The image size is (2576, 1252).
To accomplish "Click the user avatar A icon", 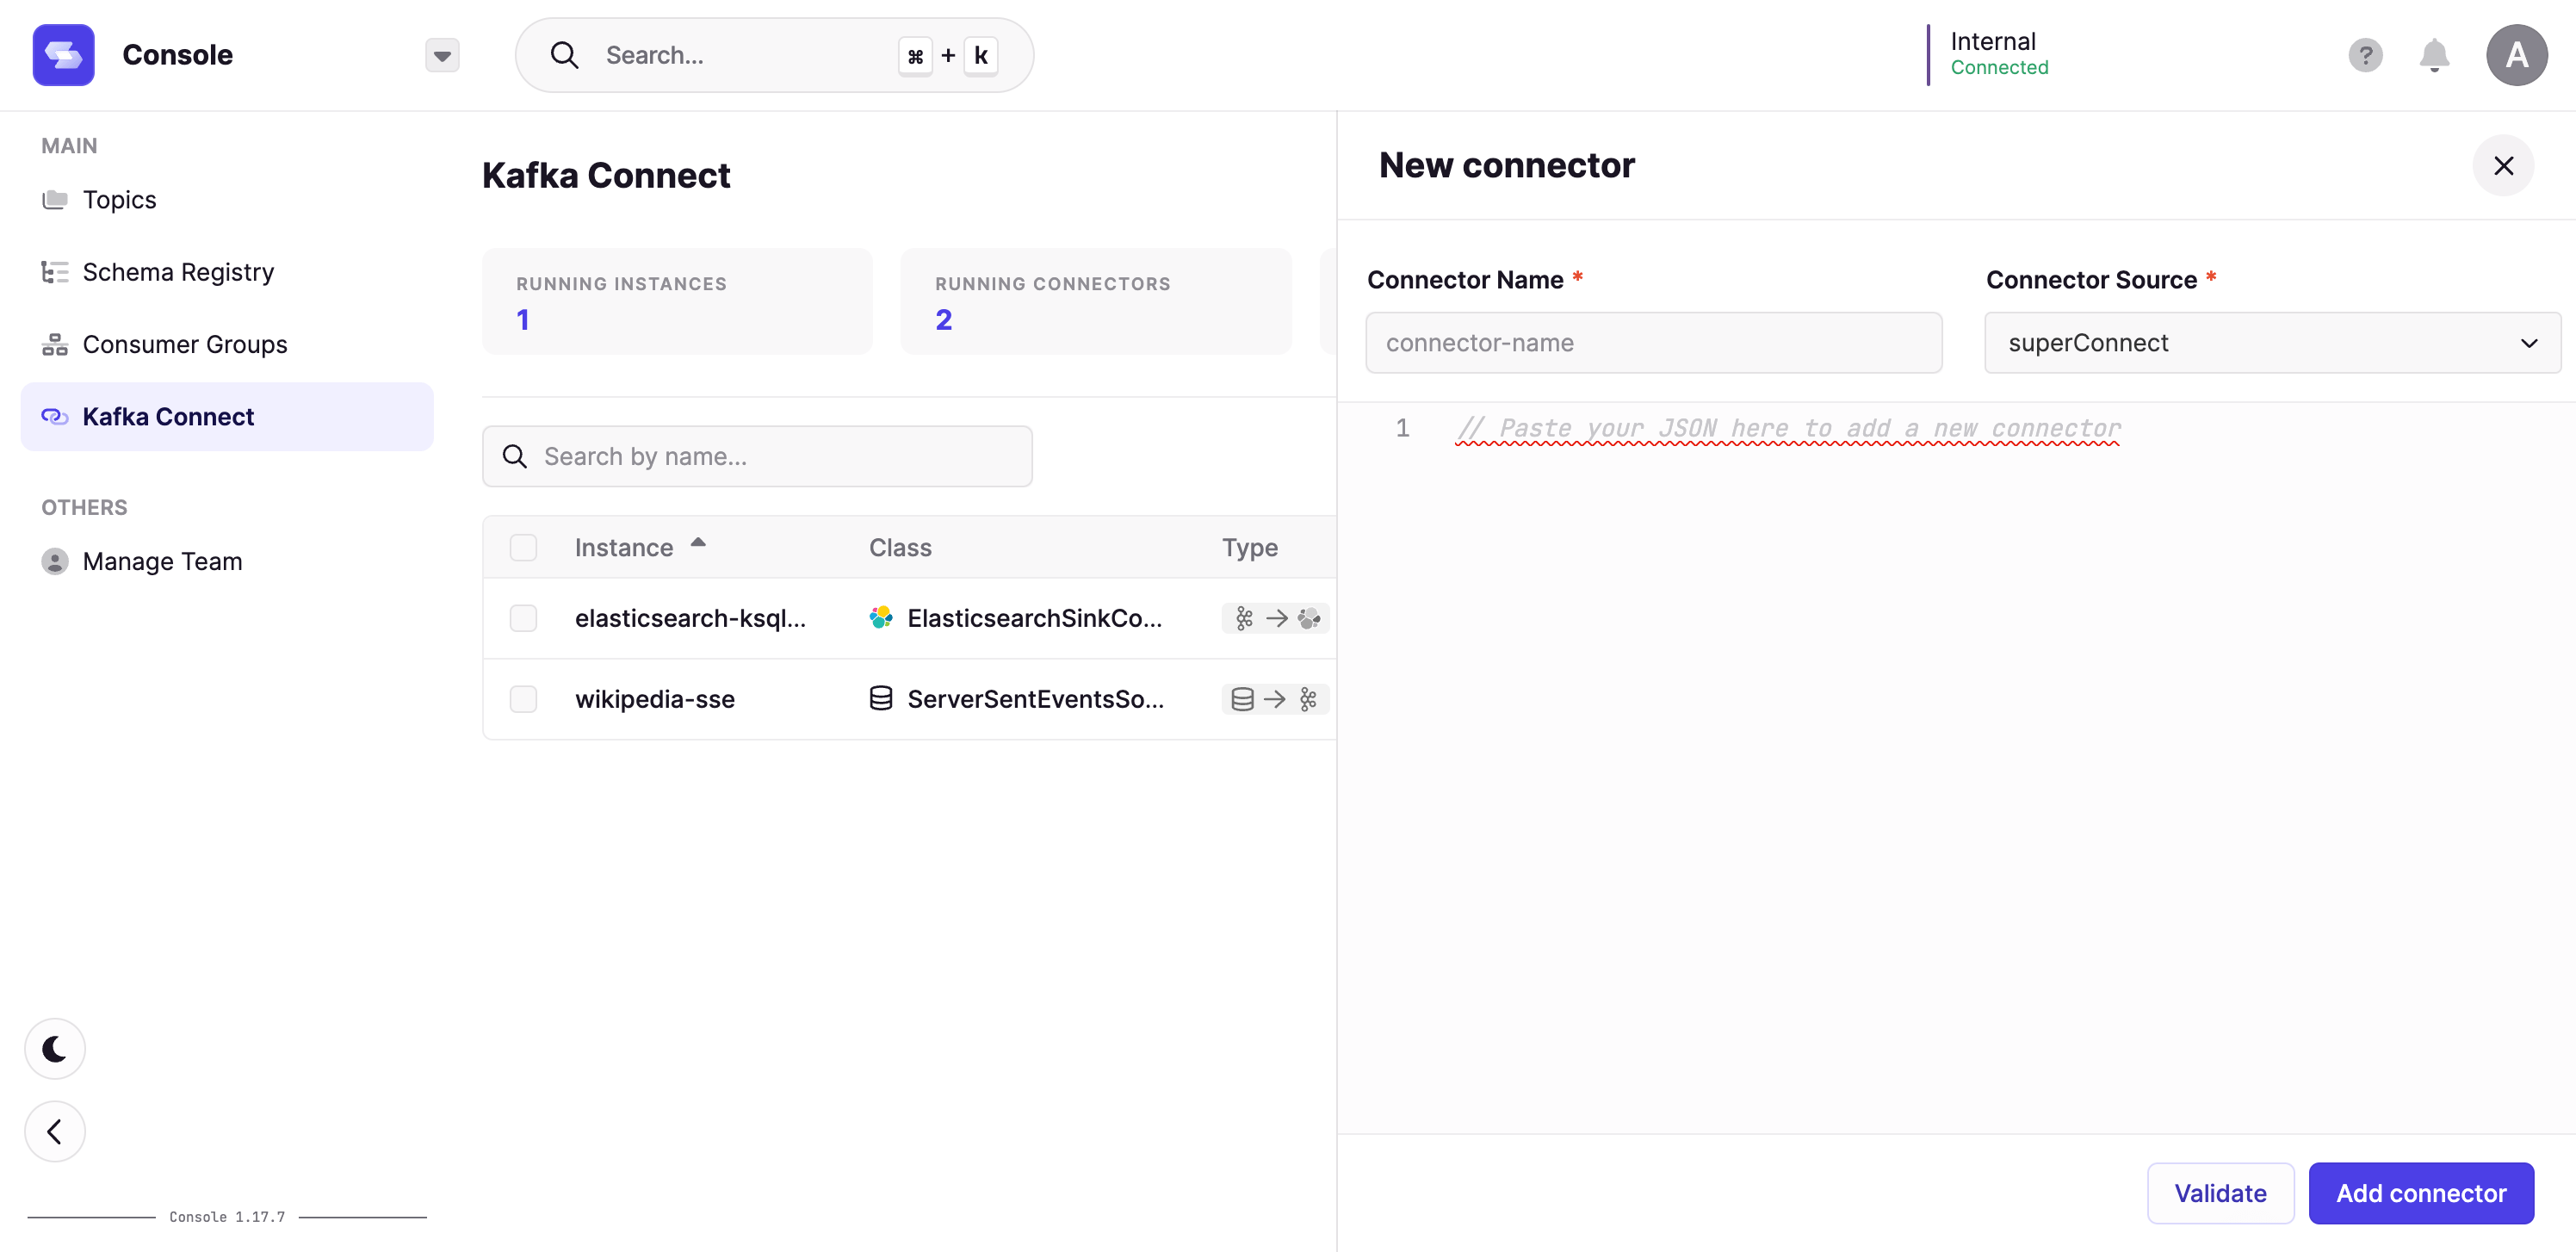I will pos(2516,55).
